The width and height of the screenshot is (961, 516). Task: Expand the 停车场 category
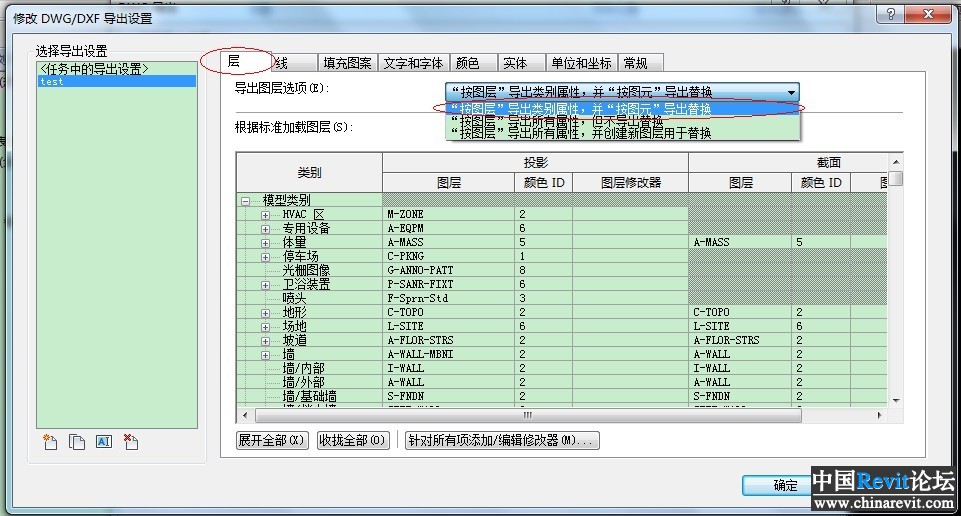tap(265, 257)
